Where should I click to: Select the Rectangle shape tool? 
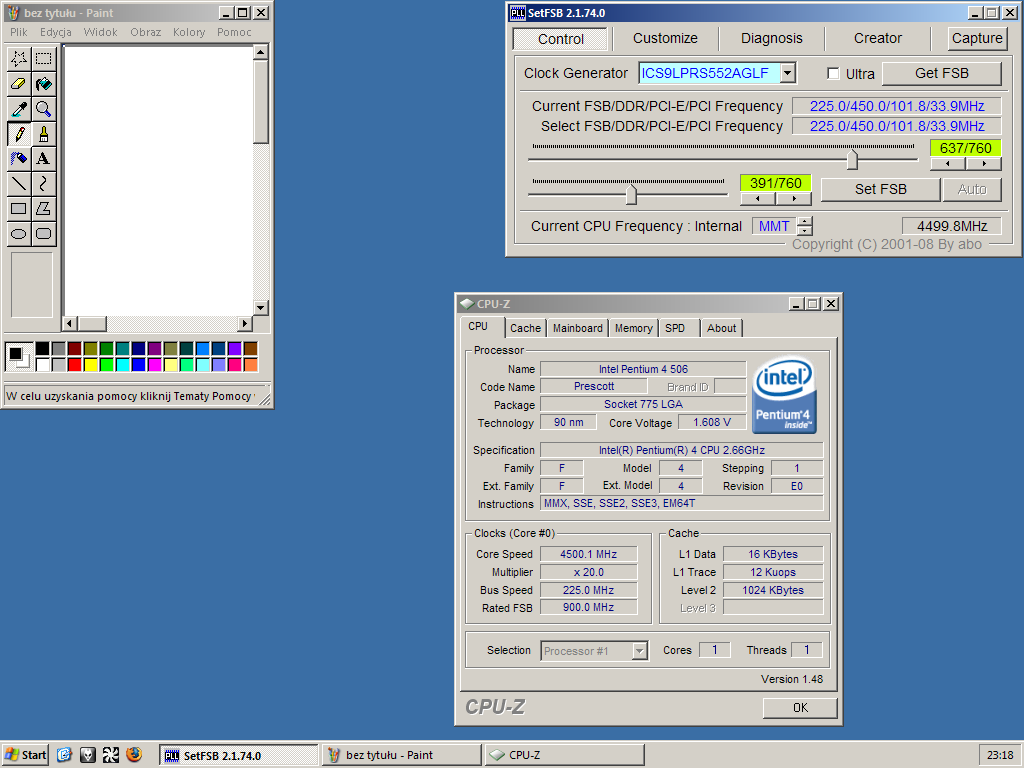(19, 209)
